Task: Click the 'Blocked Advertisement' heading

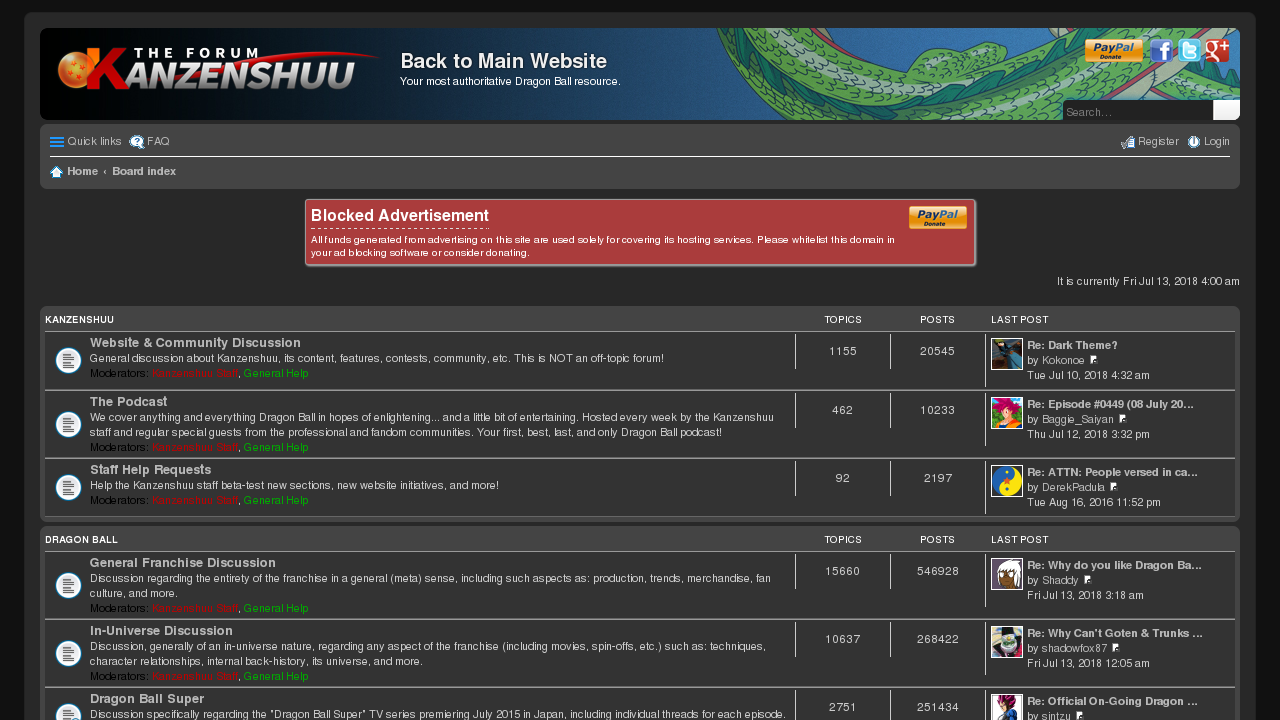Action: click(400, 216)
